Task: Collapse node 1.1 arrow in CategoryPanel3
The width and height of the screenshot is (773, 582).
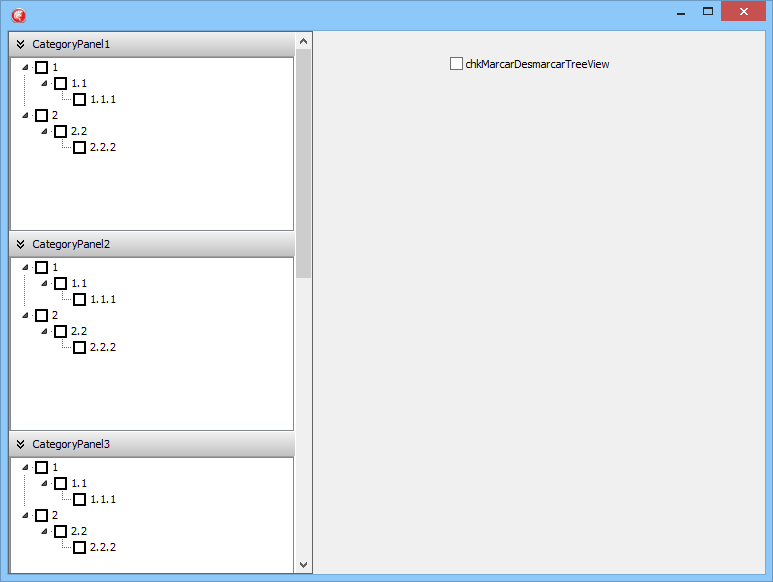Action: coord(44,483)
